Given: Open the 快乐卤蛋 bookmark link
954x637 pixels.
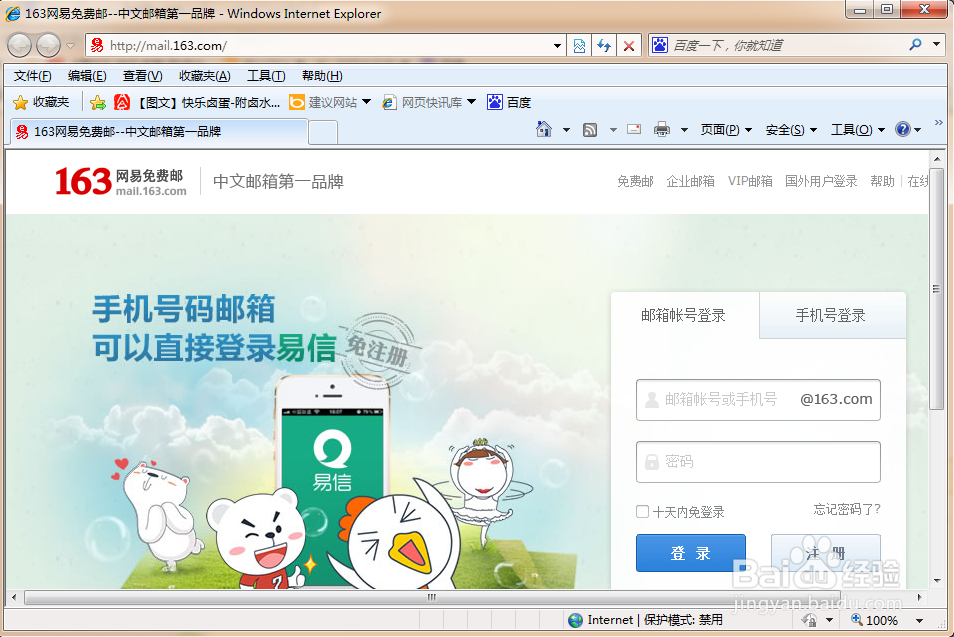Looking at the screenshot, I should click(198, 102).
